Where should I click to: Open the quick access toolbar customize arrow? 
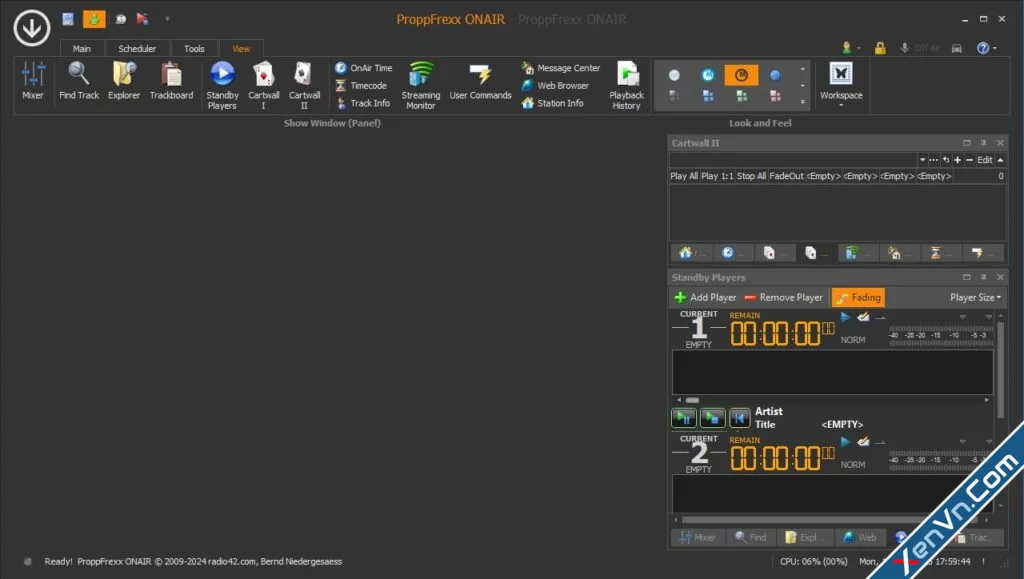tap(167, 19)
